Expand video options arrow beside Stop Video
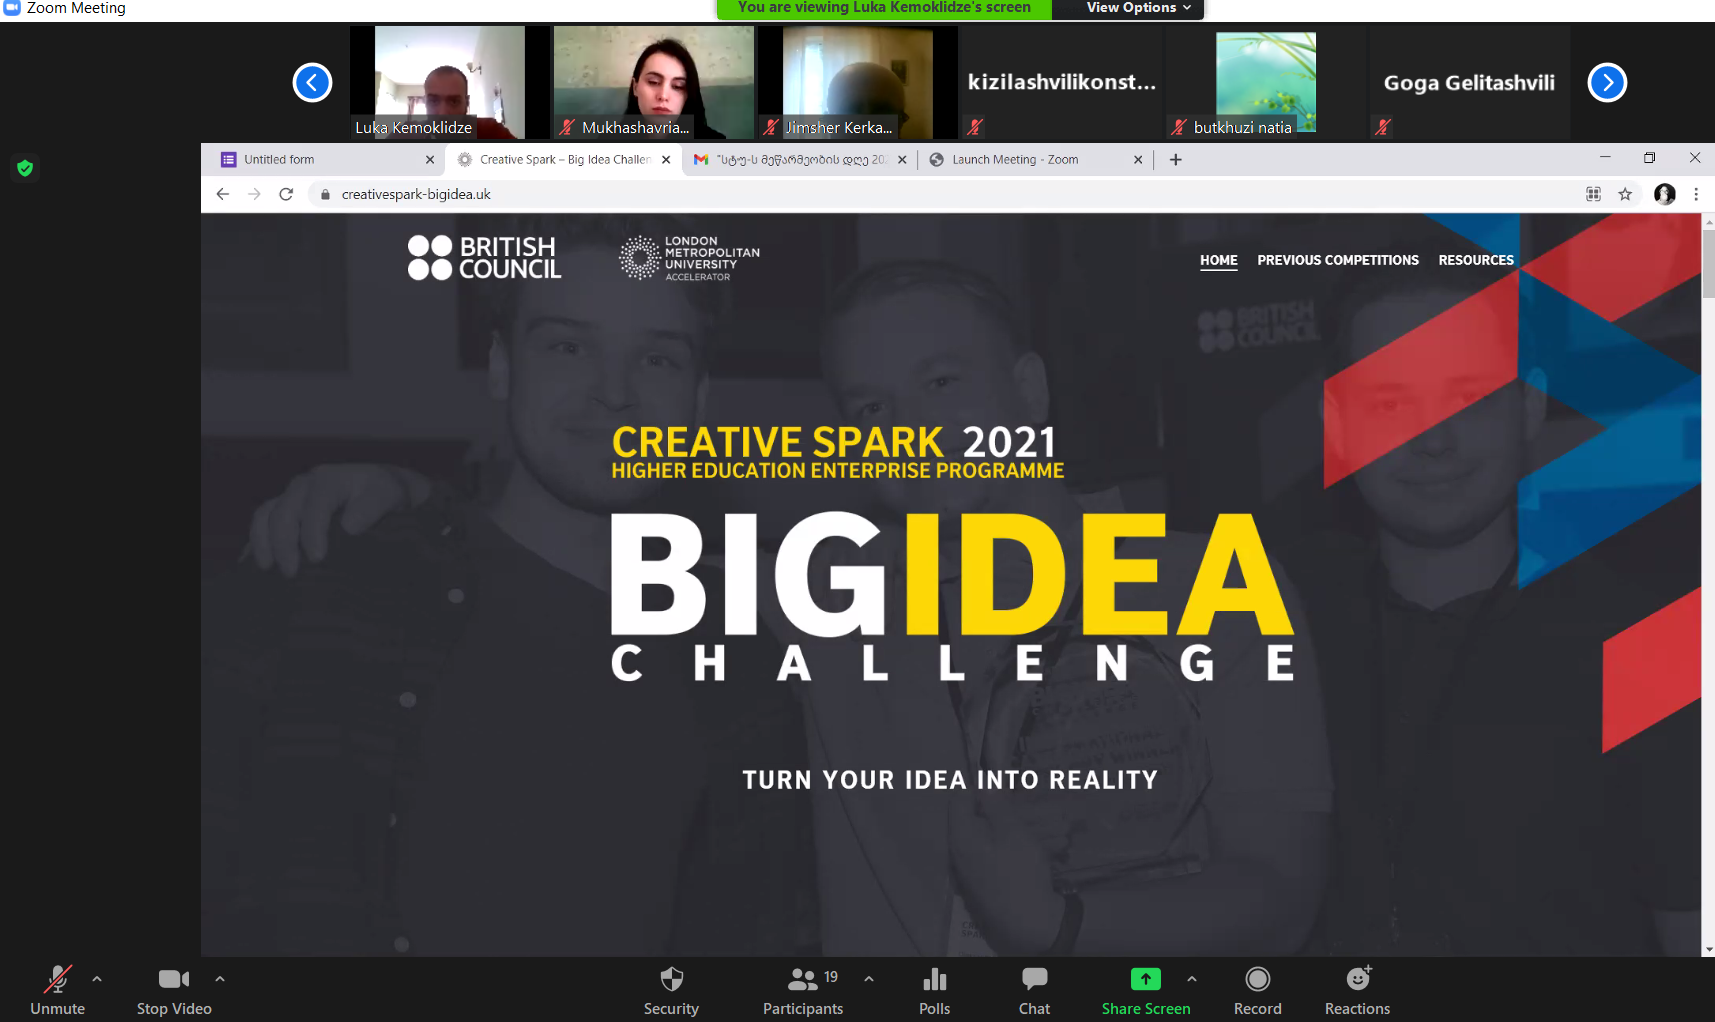The width and height of the screenshot is (1715, 1022). (x=220, y=979)
